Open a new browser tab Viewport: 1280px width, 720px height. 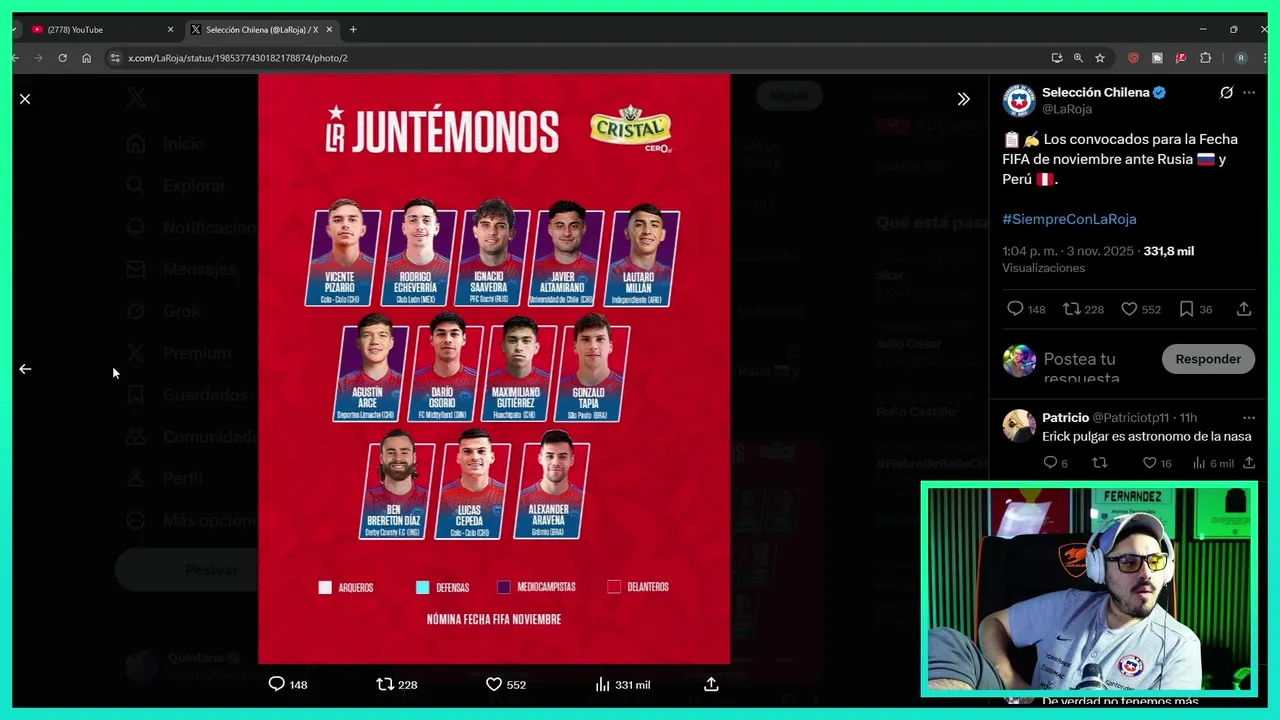point(353,30)
